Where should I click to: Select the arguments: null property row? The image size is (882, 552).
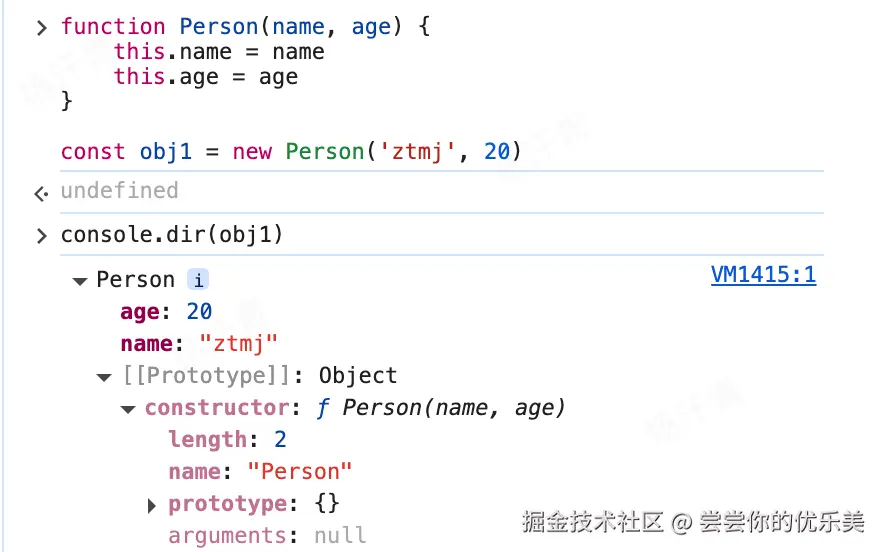click(267, 536)
